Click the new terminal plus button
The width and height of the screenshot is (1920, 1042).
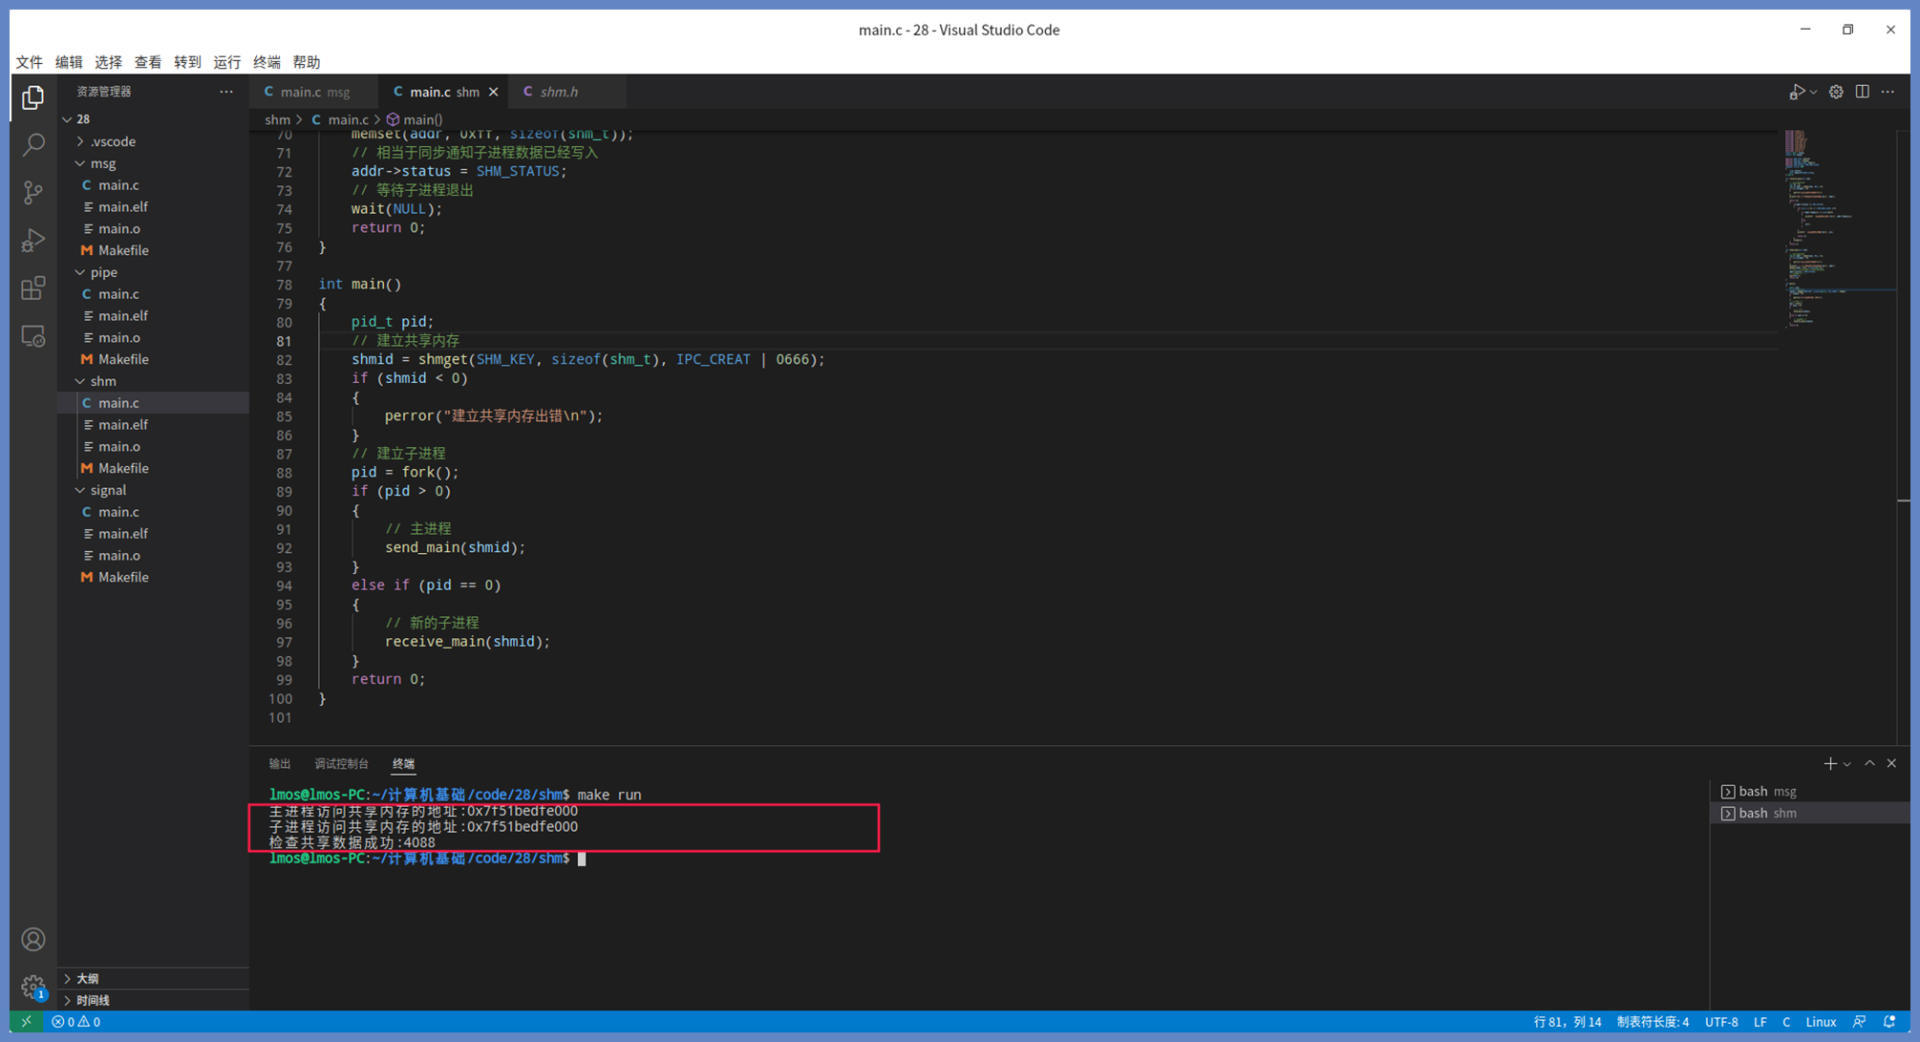[x=1829, y=764]
